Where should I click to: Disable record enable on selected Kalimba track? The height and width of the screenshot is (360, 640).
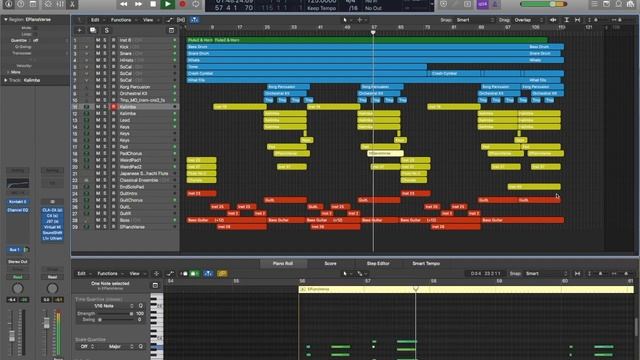[x=114, y=107]
